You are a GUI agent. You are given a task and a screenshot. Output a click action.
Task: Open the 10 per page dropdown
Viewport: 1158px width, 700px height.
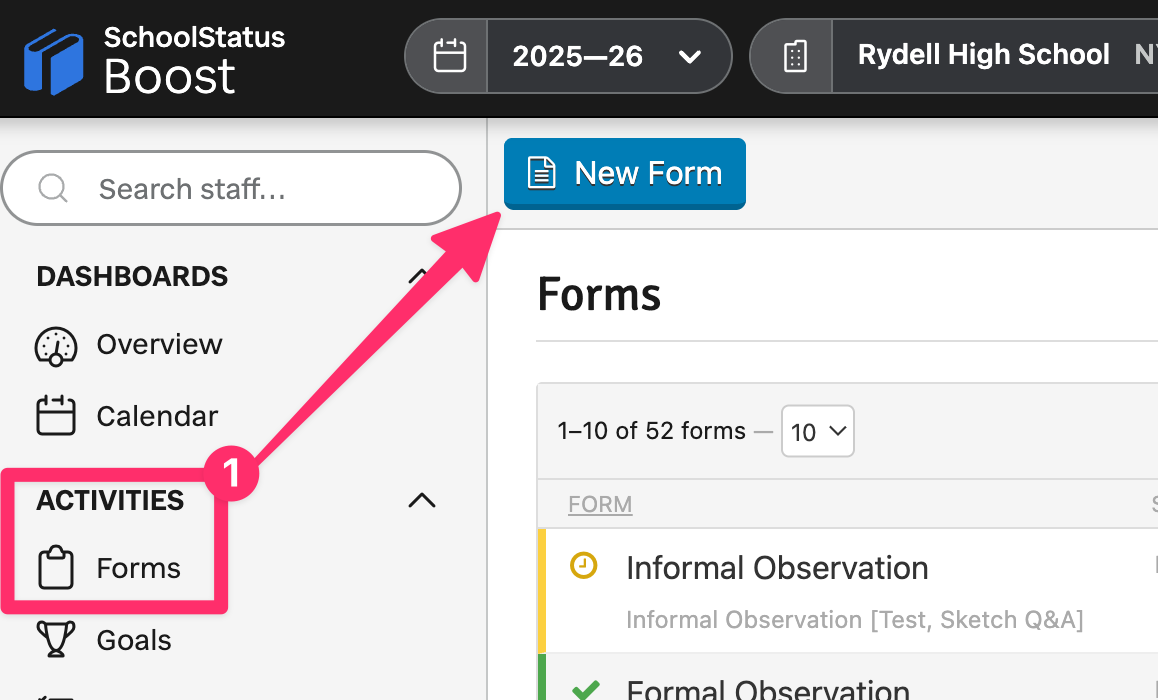coord(818,431)
